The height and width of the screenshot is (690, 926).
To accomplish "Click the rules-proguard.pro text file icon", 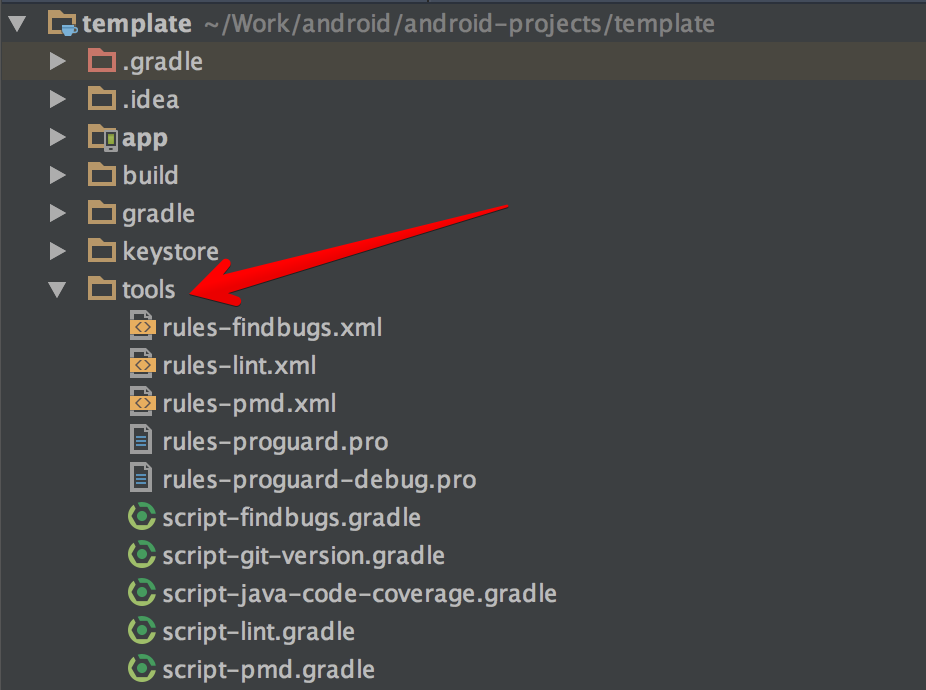I will (x=143, y=441).
